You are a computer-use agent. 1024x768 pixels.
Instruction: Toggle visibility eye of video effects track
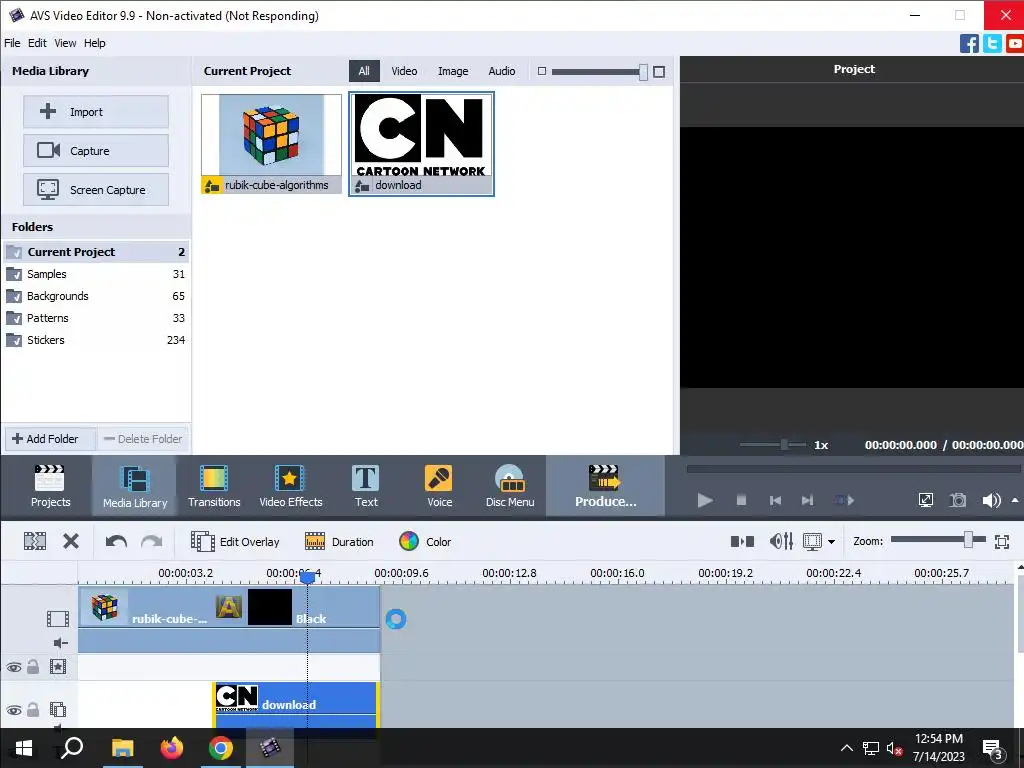click(x=14, y=667)
